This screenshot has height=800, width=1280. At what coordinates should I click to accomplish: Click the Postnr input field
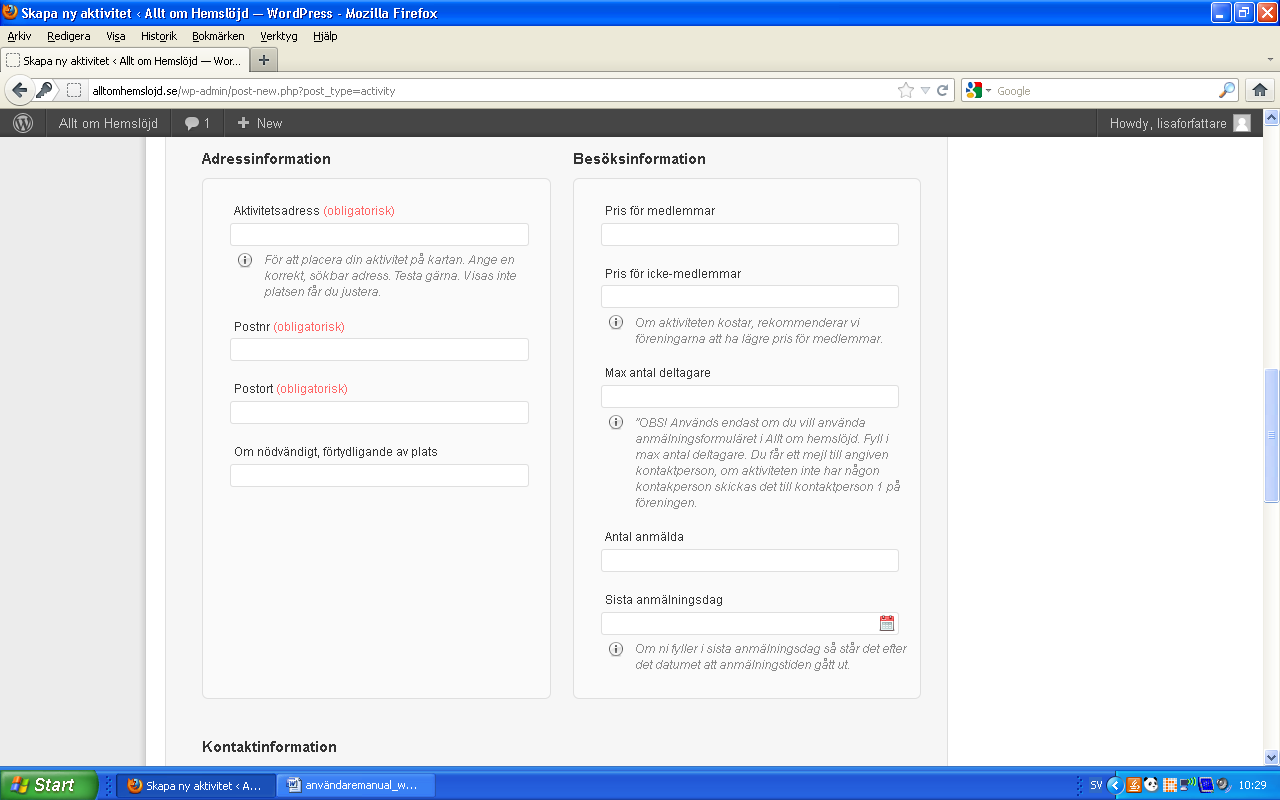pyautogui.click(x=379, y=349)
